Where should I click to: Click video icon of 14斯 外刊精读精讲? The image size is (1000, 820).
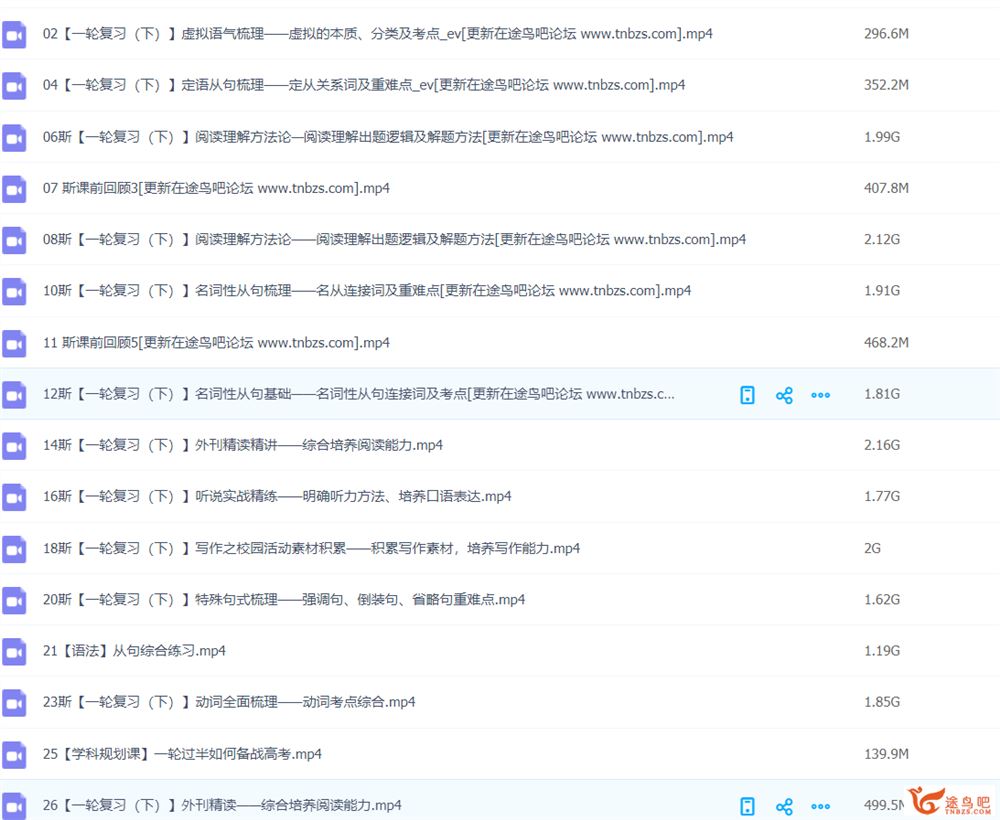coord(14,446)
